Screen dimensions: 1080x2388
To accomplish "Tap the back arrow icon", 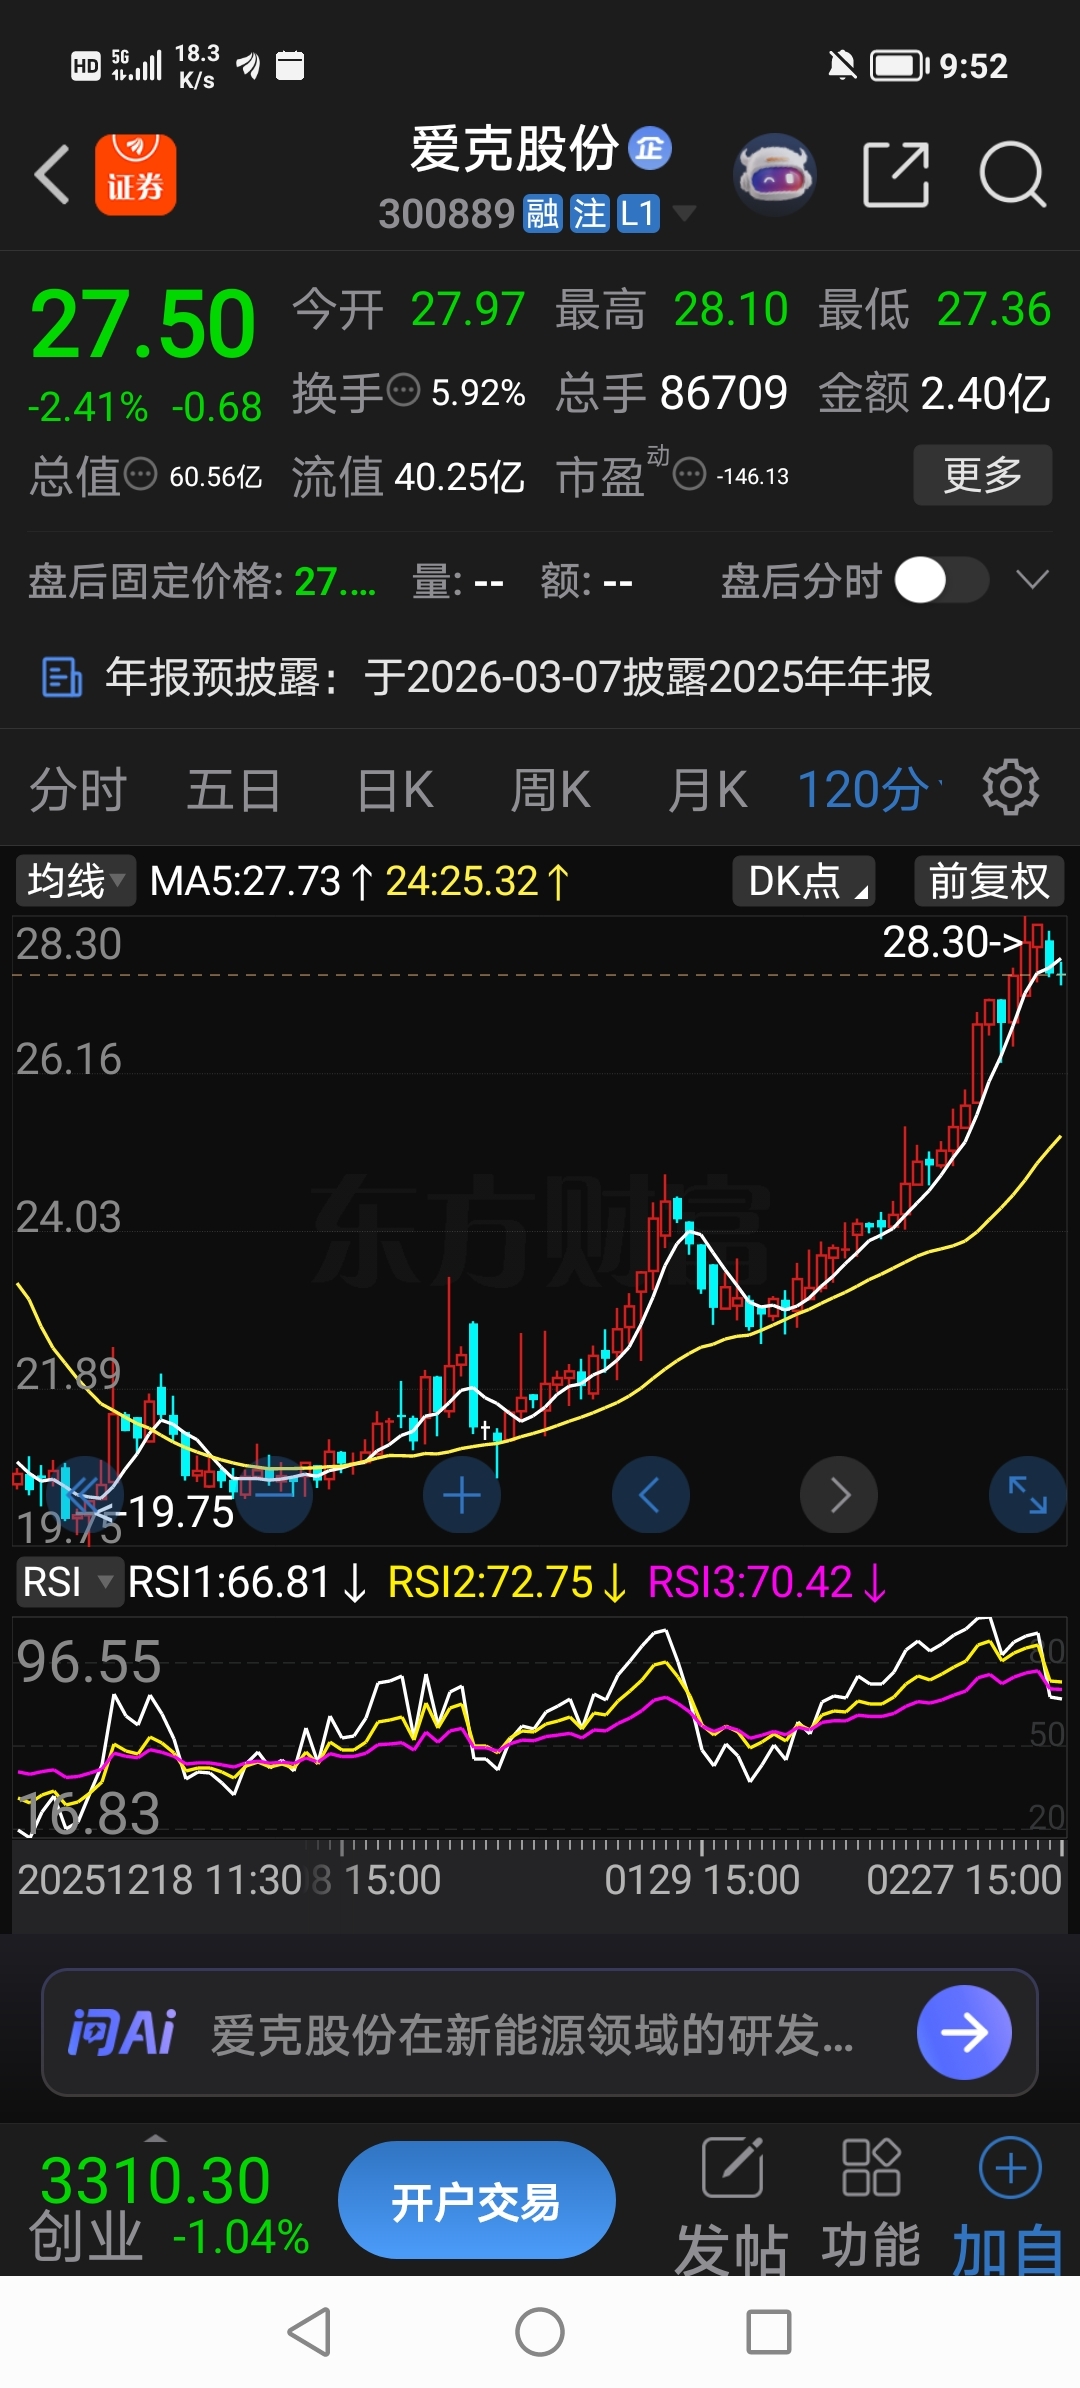I will click(52, 175).
